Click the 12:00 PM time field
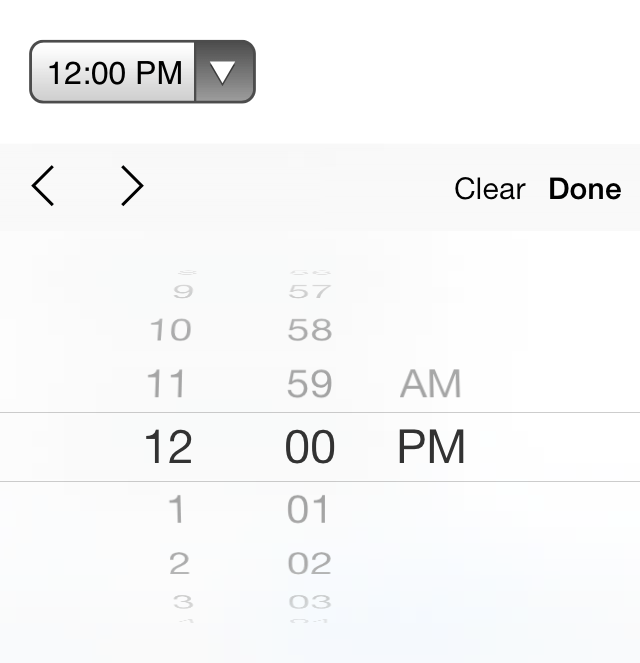Image resolution: width=640 pixels, height=663 pixels. pos(113,71)
